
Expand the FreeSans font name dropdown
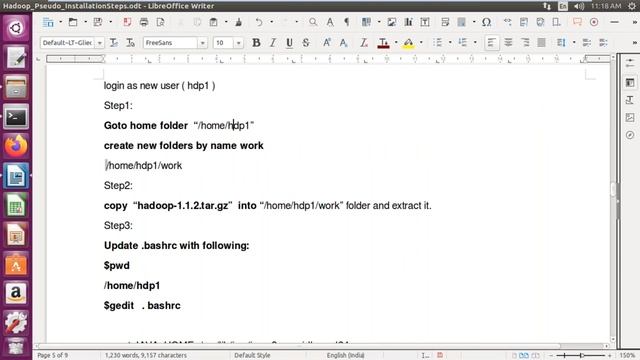(x=202, y=43)
